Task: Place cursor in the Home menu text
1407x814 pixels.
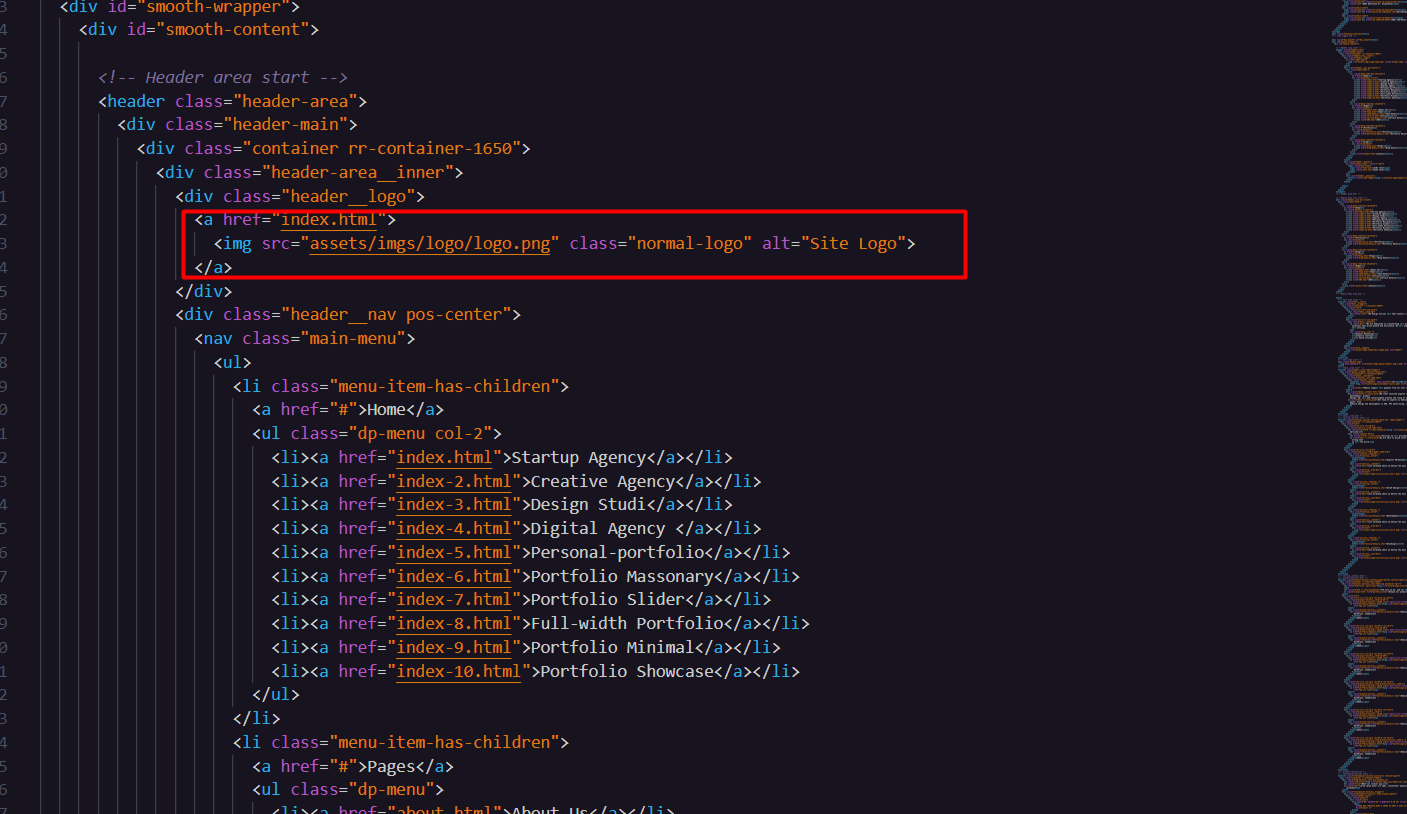Action: [386, 410]
